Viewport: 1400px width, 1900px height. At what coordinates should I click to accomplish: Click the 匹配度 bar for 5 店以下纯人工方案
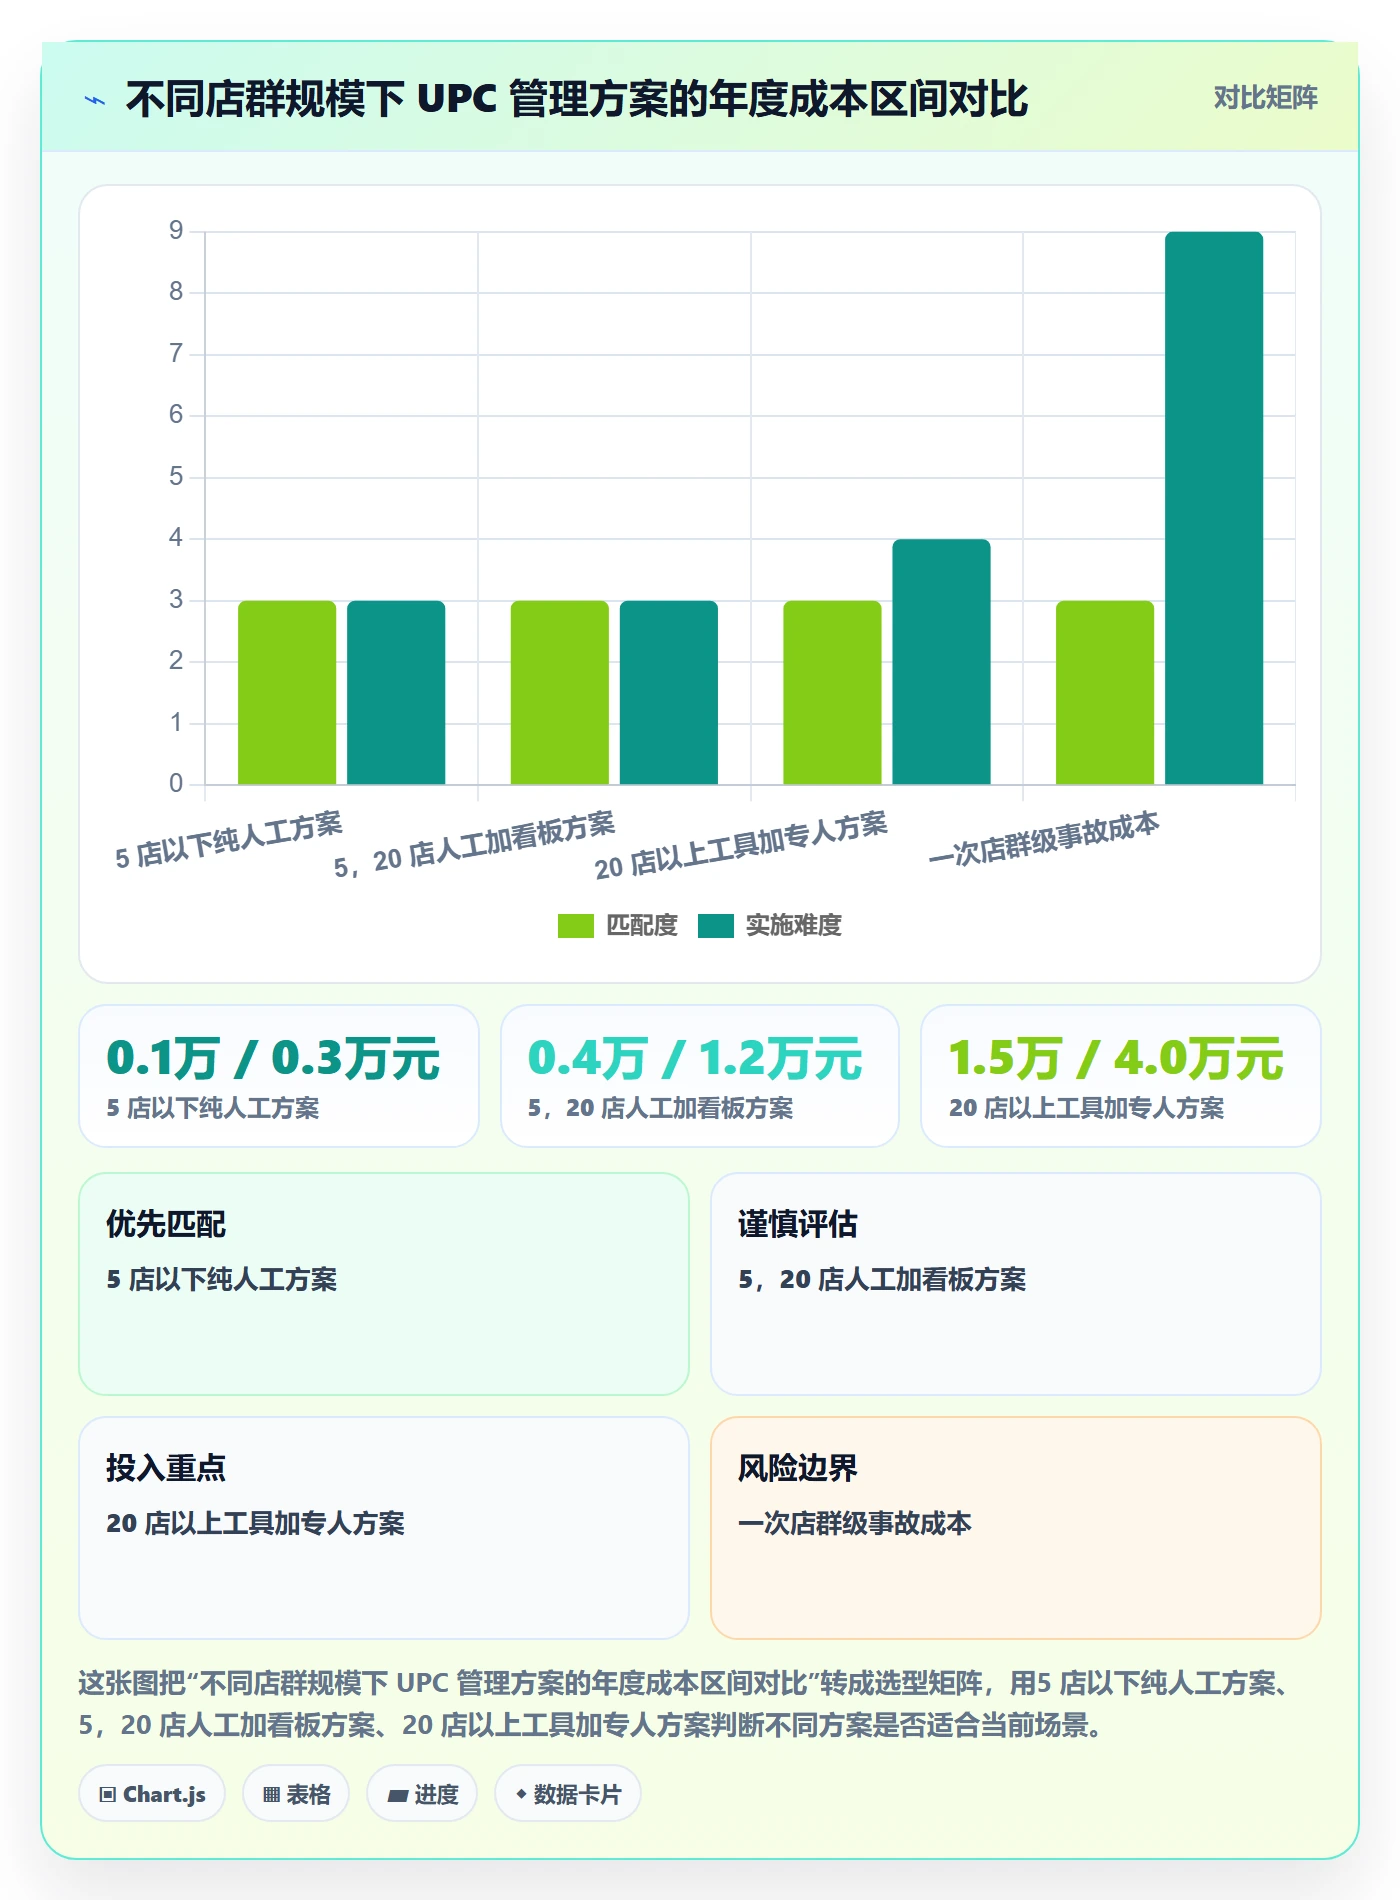[287, 692]
